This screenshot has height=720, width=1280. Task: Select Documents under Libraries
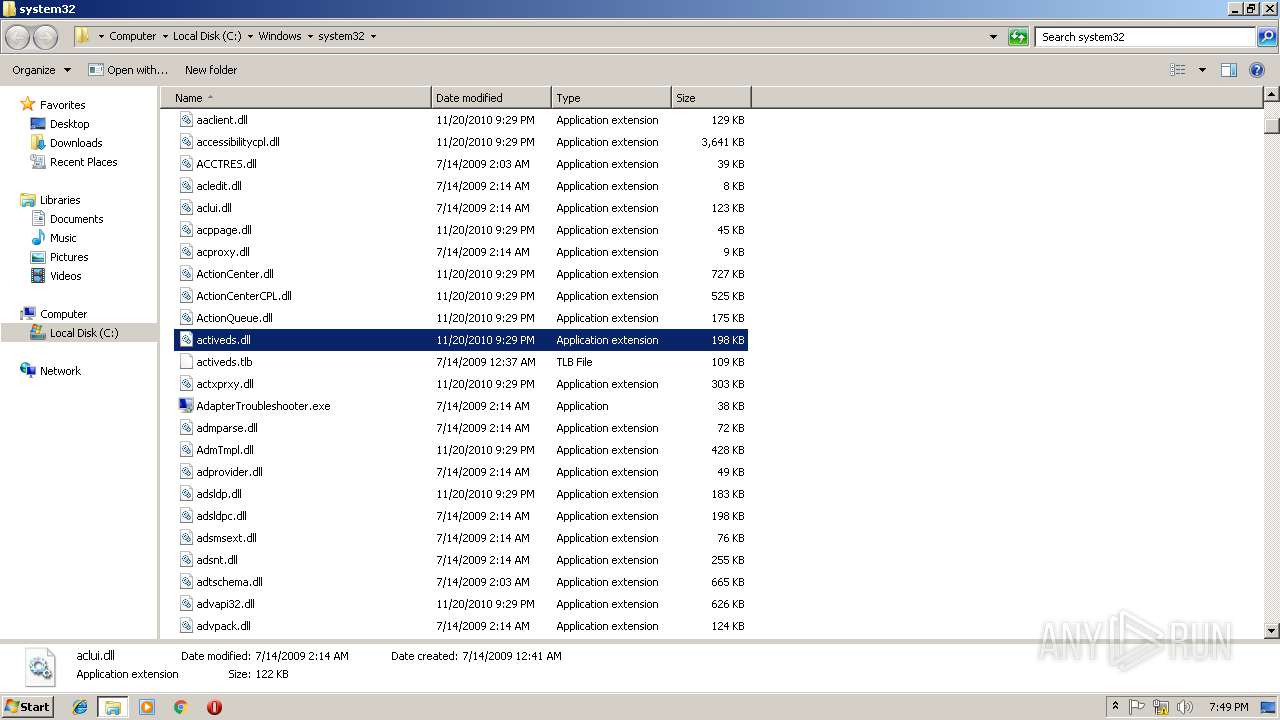(x=76, y=219)
